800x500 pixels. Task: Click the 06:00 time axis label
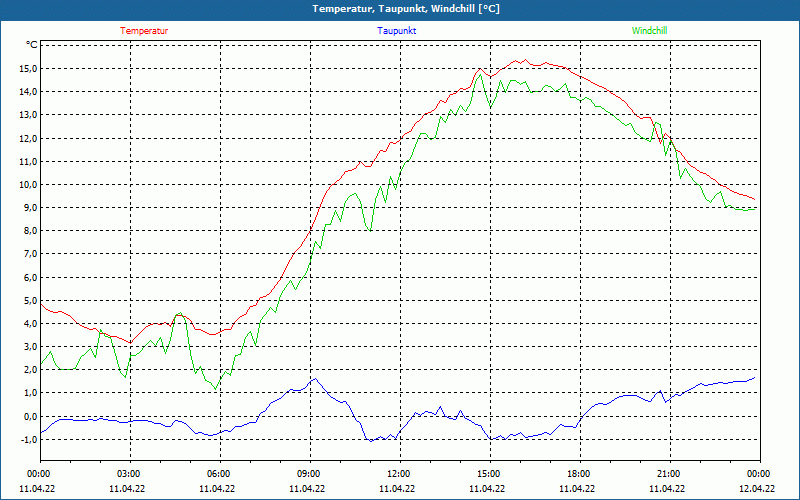pos(218,474)
